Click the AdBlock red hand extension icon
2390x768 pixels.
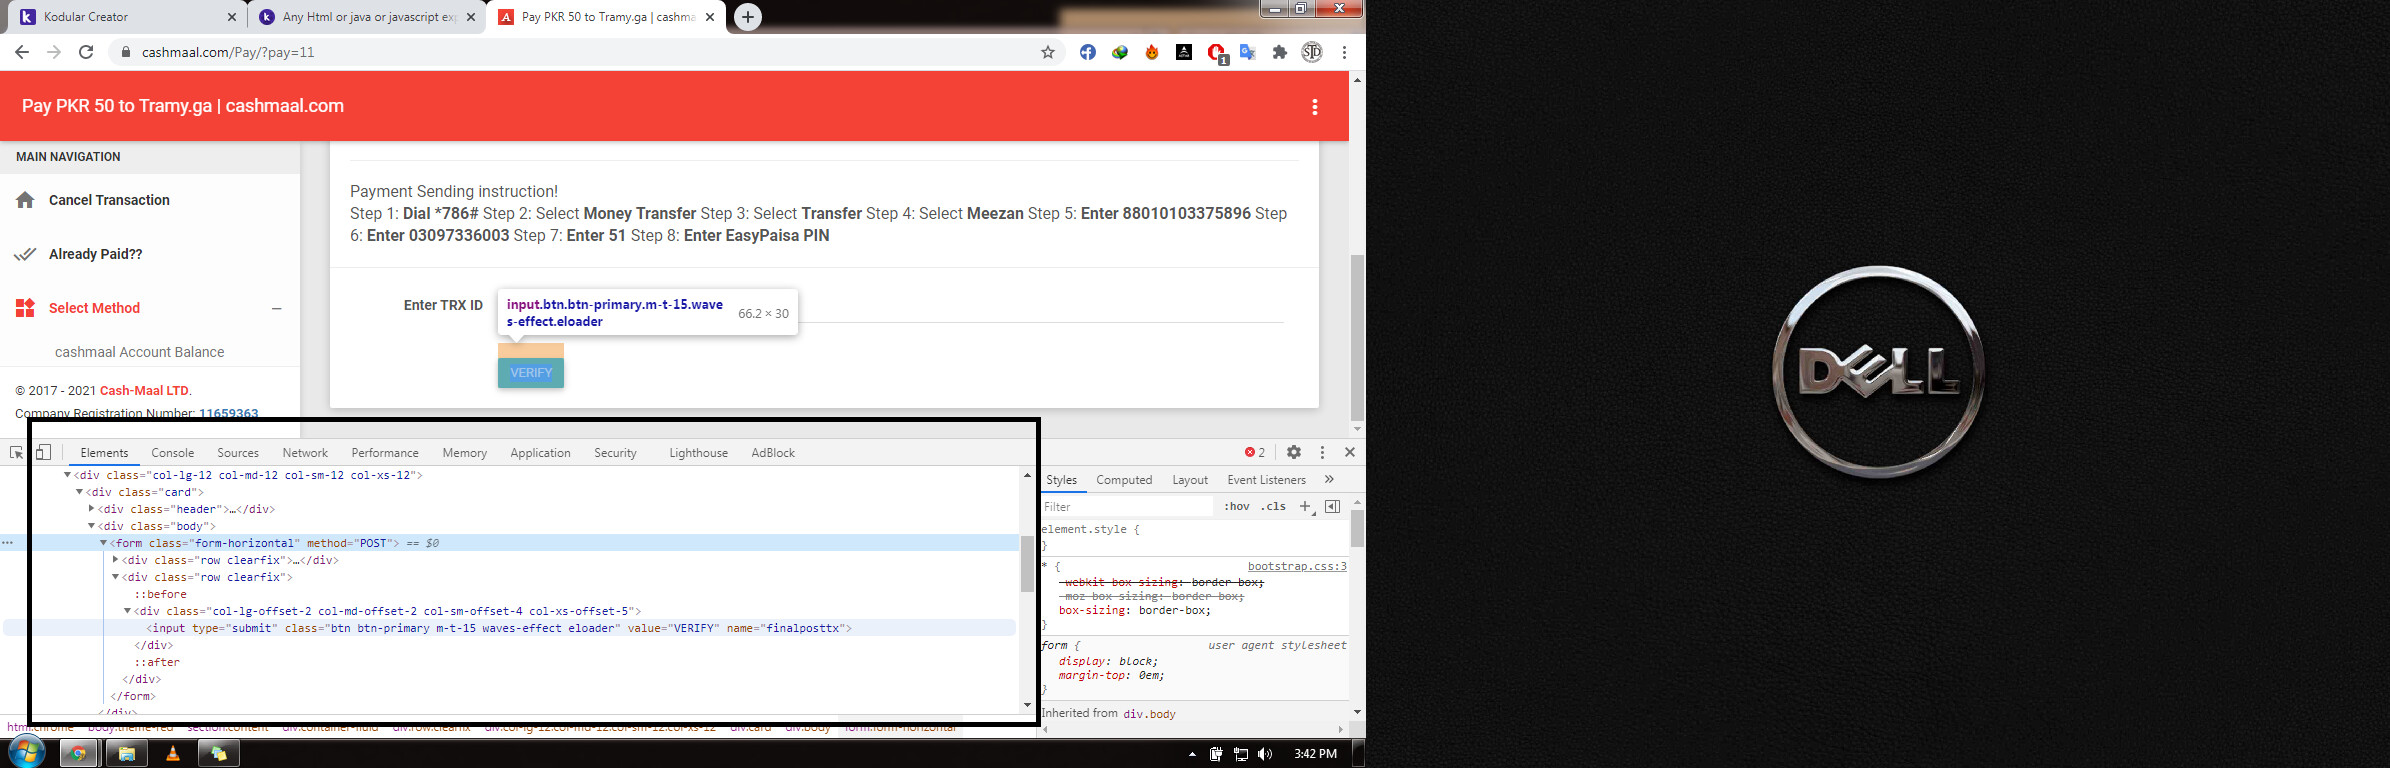1216,52
